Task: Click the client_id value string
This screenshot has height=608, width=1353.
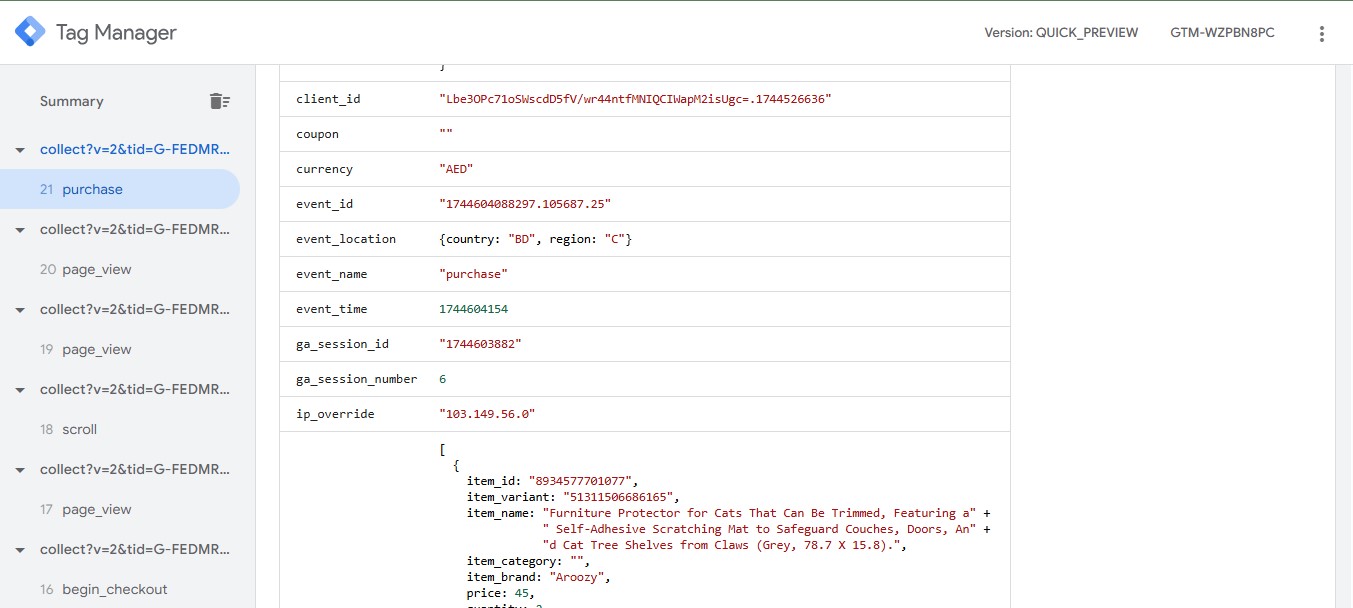Action: click(x=635, y=99)
